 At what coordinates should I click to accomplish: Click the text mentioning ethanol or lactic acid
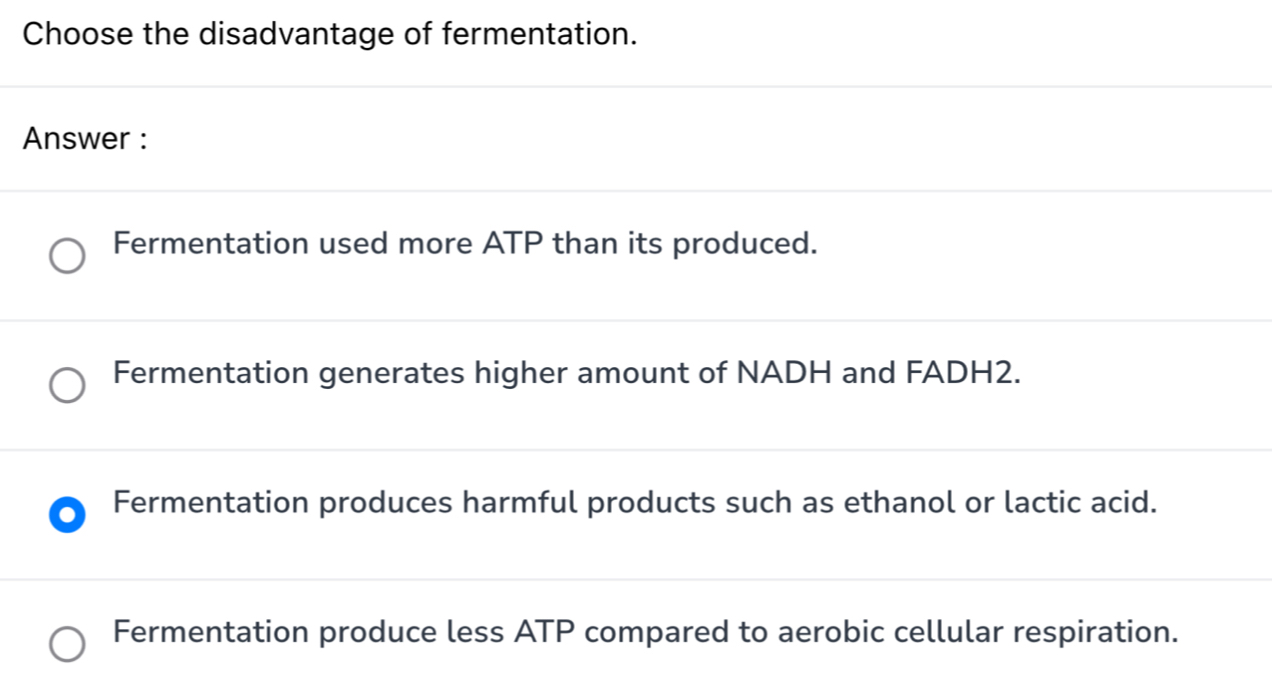tap(635, 503)
